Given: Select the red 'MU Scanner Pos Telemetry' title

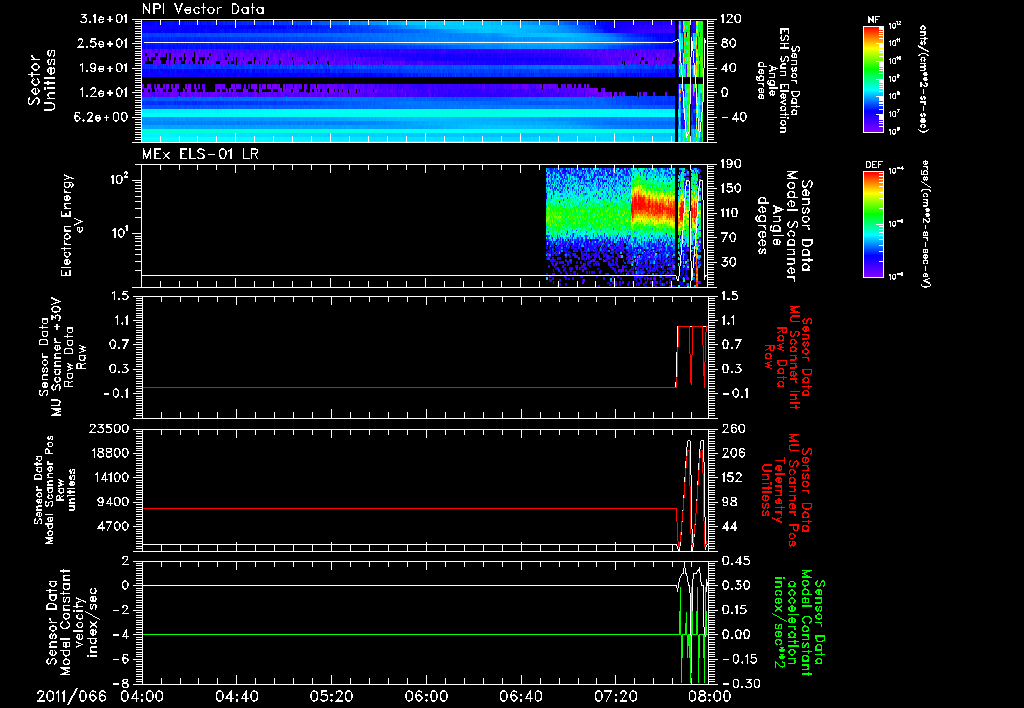Looking at the screenshot, I should point(786,490).
